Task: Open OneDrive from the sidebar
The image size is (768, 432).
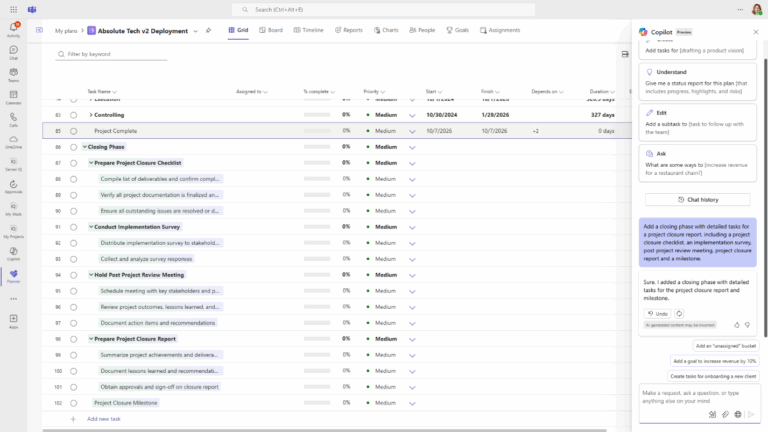Action: 13,142
